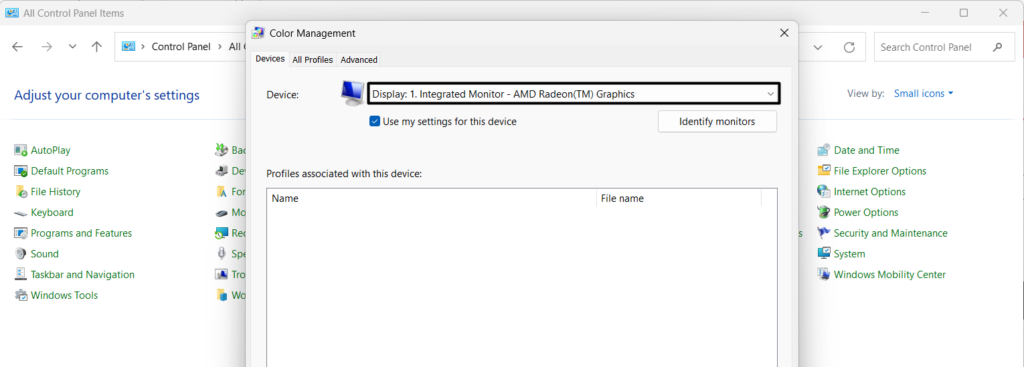Click the Sound speaker icon
The height and width of the screenshot is (367, 1024).
(x=20, y=254)
